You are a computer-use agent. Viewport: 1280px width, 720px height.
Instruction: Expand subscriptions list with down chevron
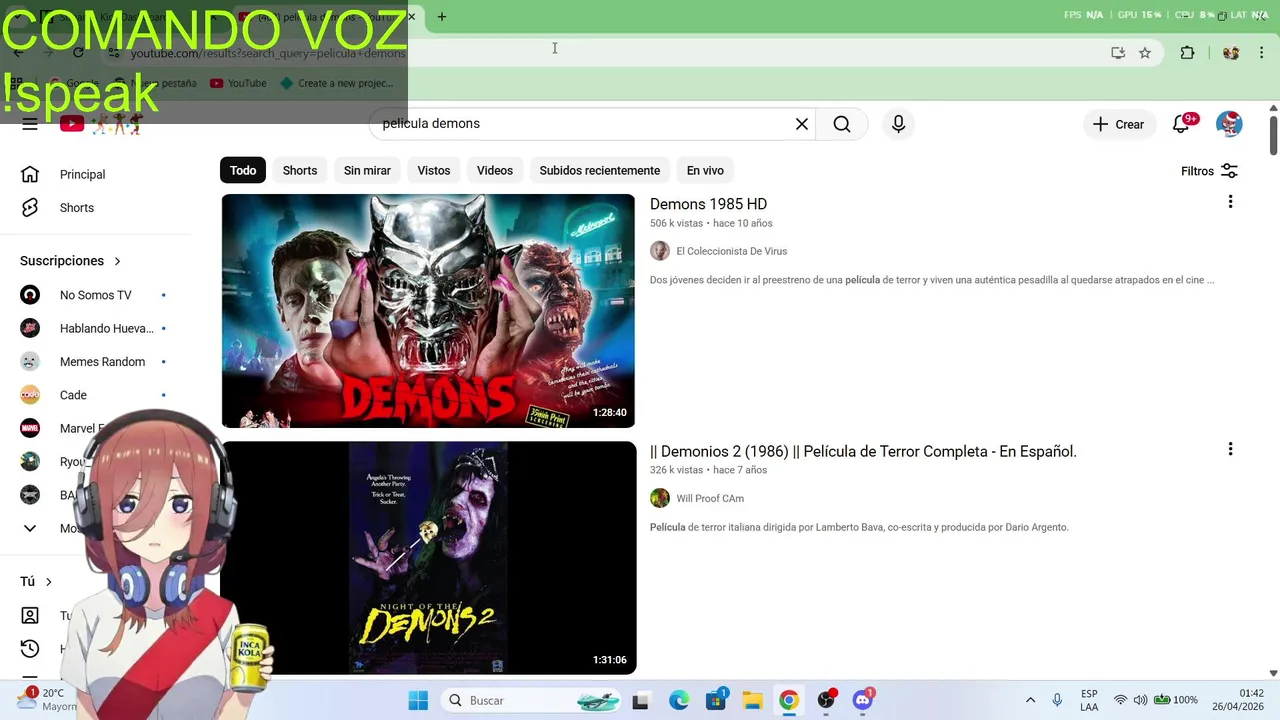coord(30,528)
